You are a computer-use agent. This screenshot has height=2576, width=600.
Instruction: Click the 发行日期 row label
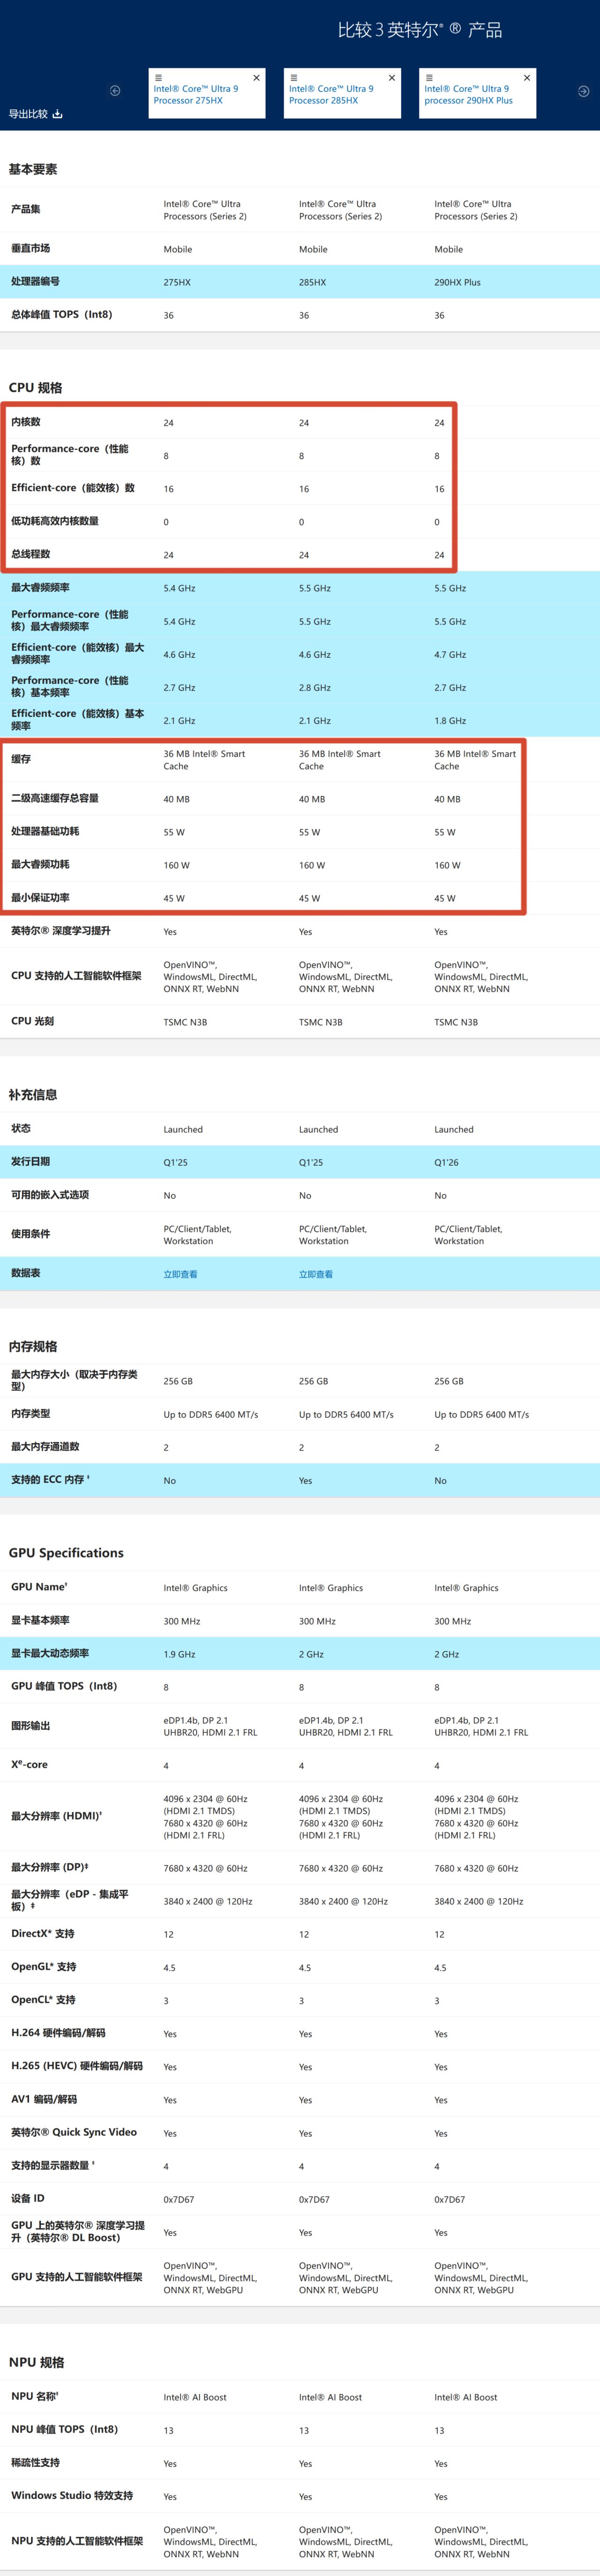coord(30,1162)
